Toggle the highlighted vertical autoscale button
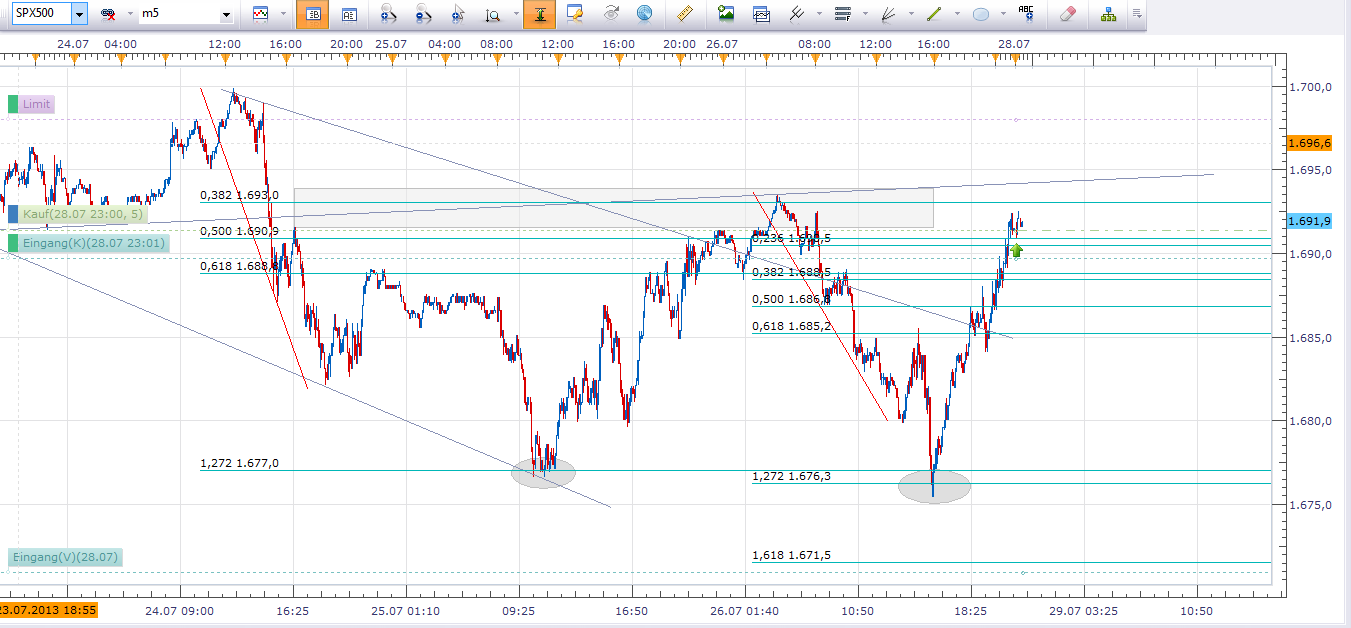Image resolution: width=1351 pixels, height=628 pixels. [x=539, y=15]
